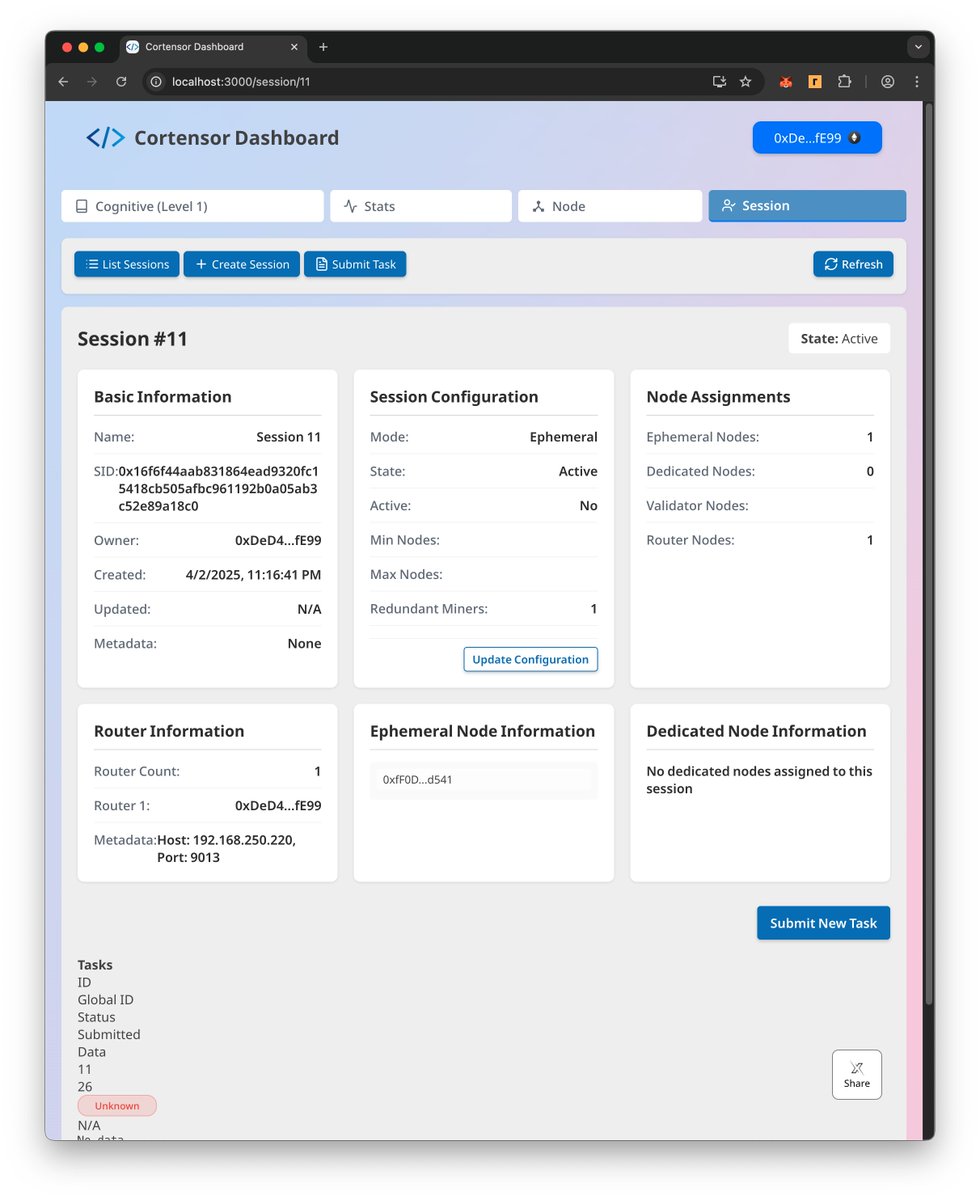Click the task global ID 26
This screenshot has width=980, height=1200.
click(x=85, y=1087)
